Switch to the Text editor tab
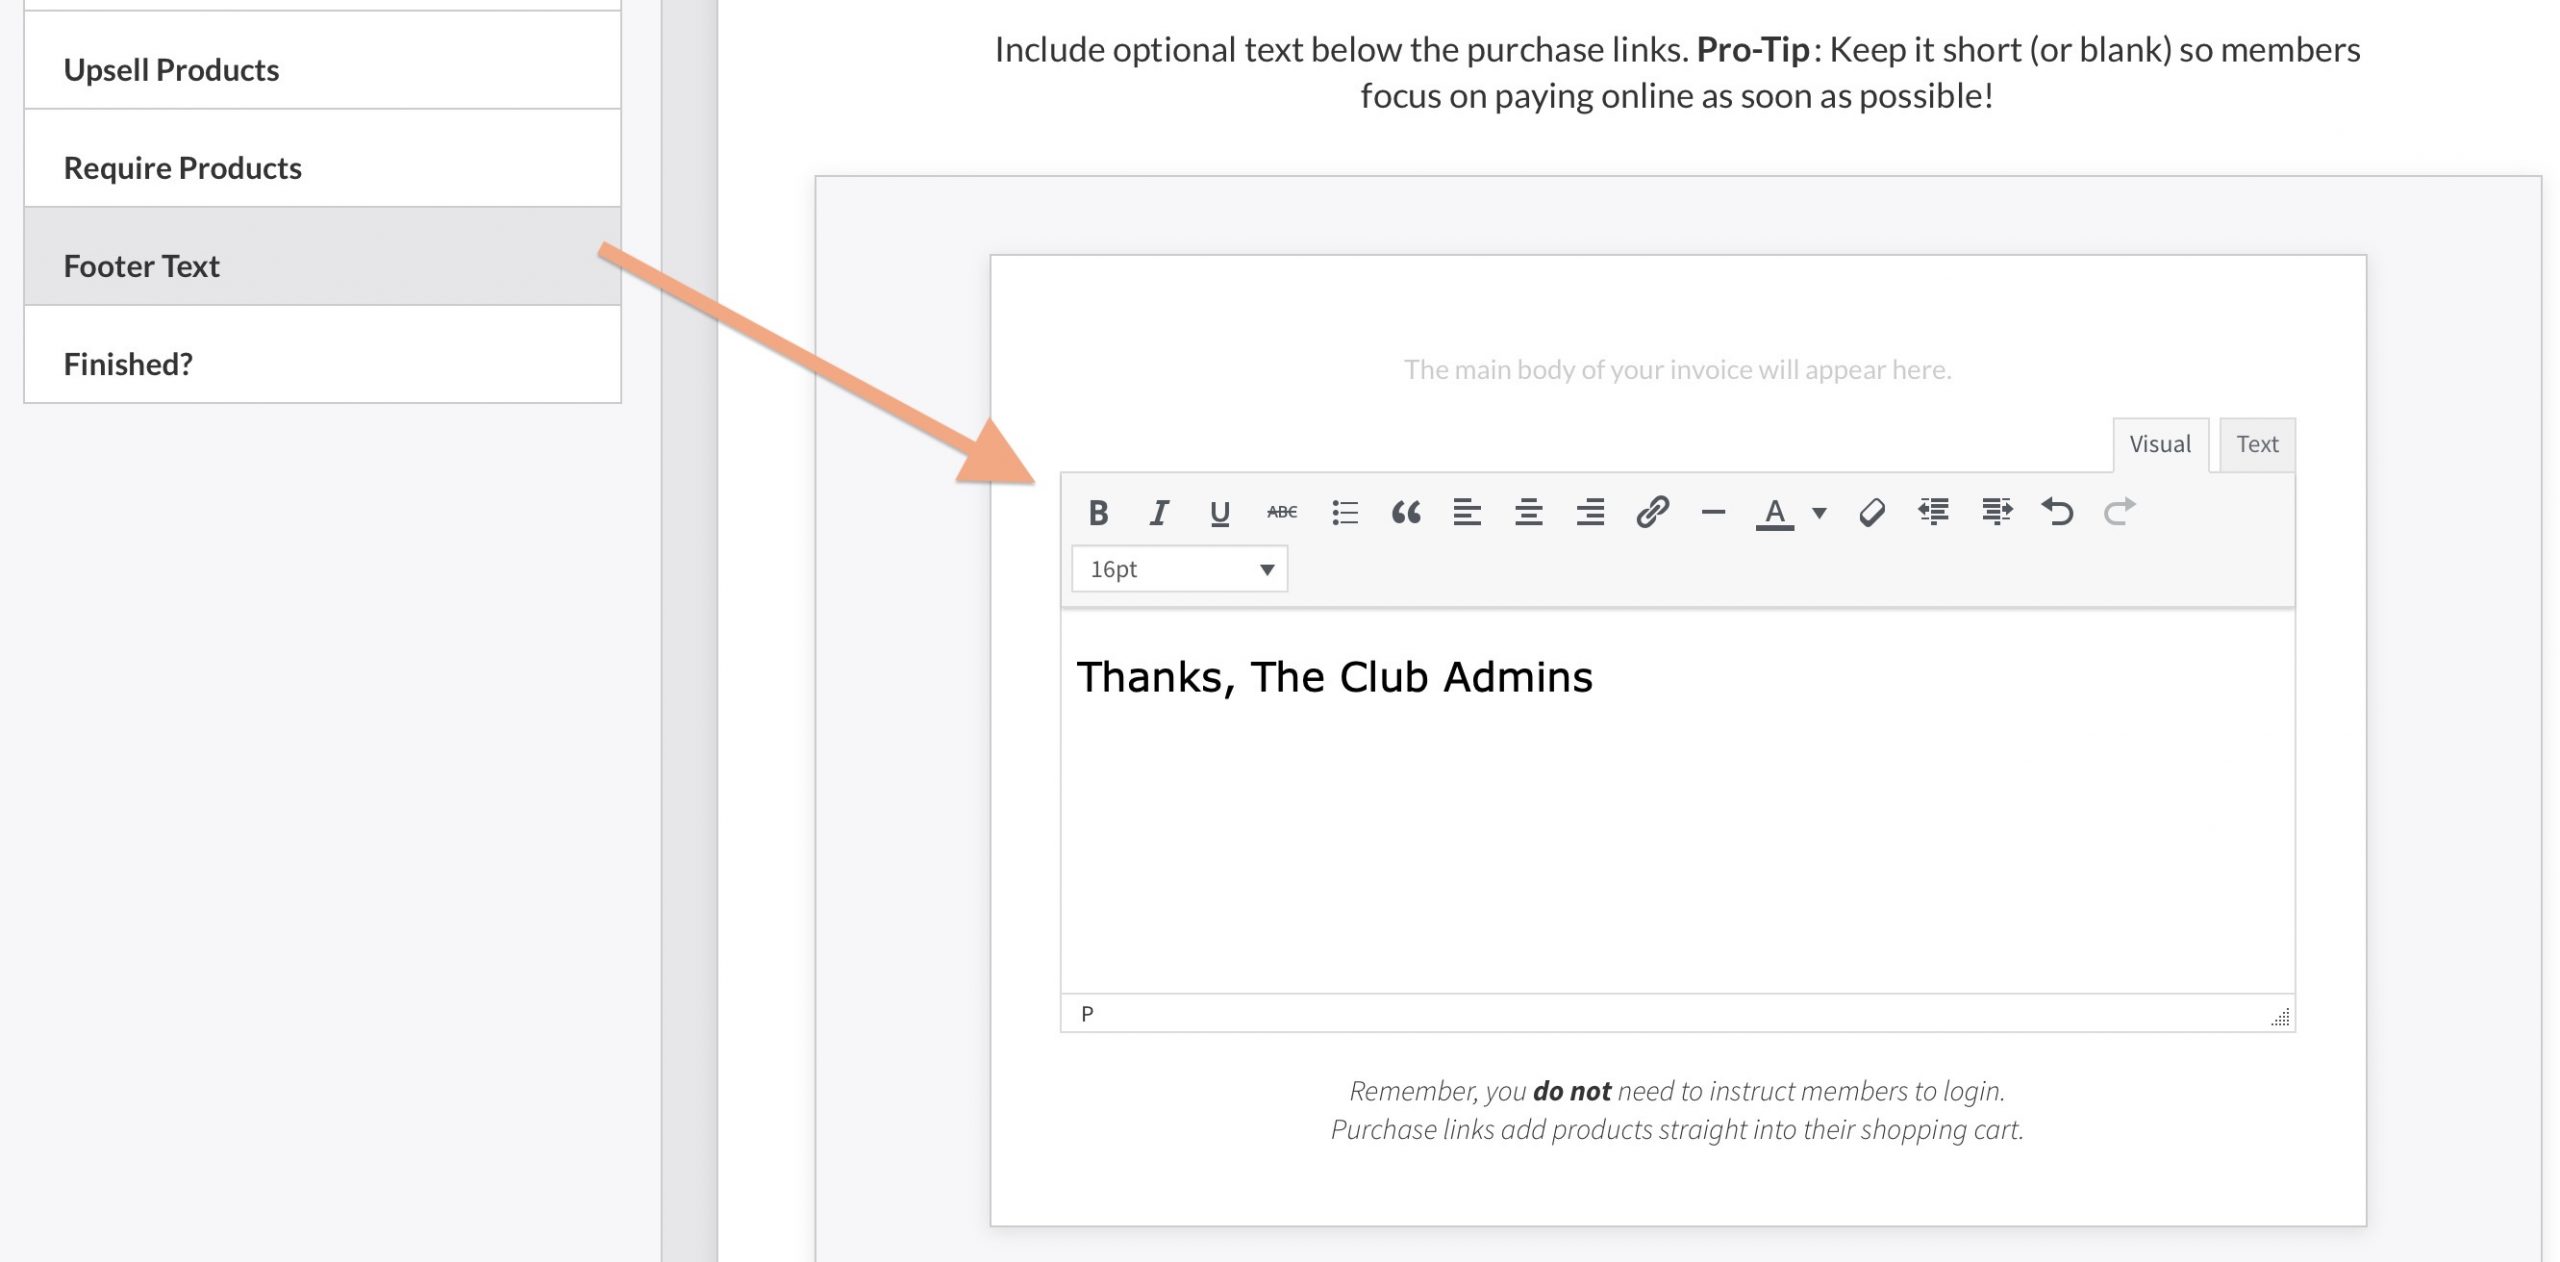 tap(2257, 444)
